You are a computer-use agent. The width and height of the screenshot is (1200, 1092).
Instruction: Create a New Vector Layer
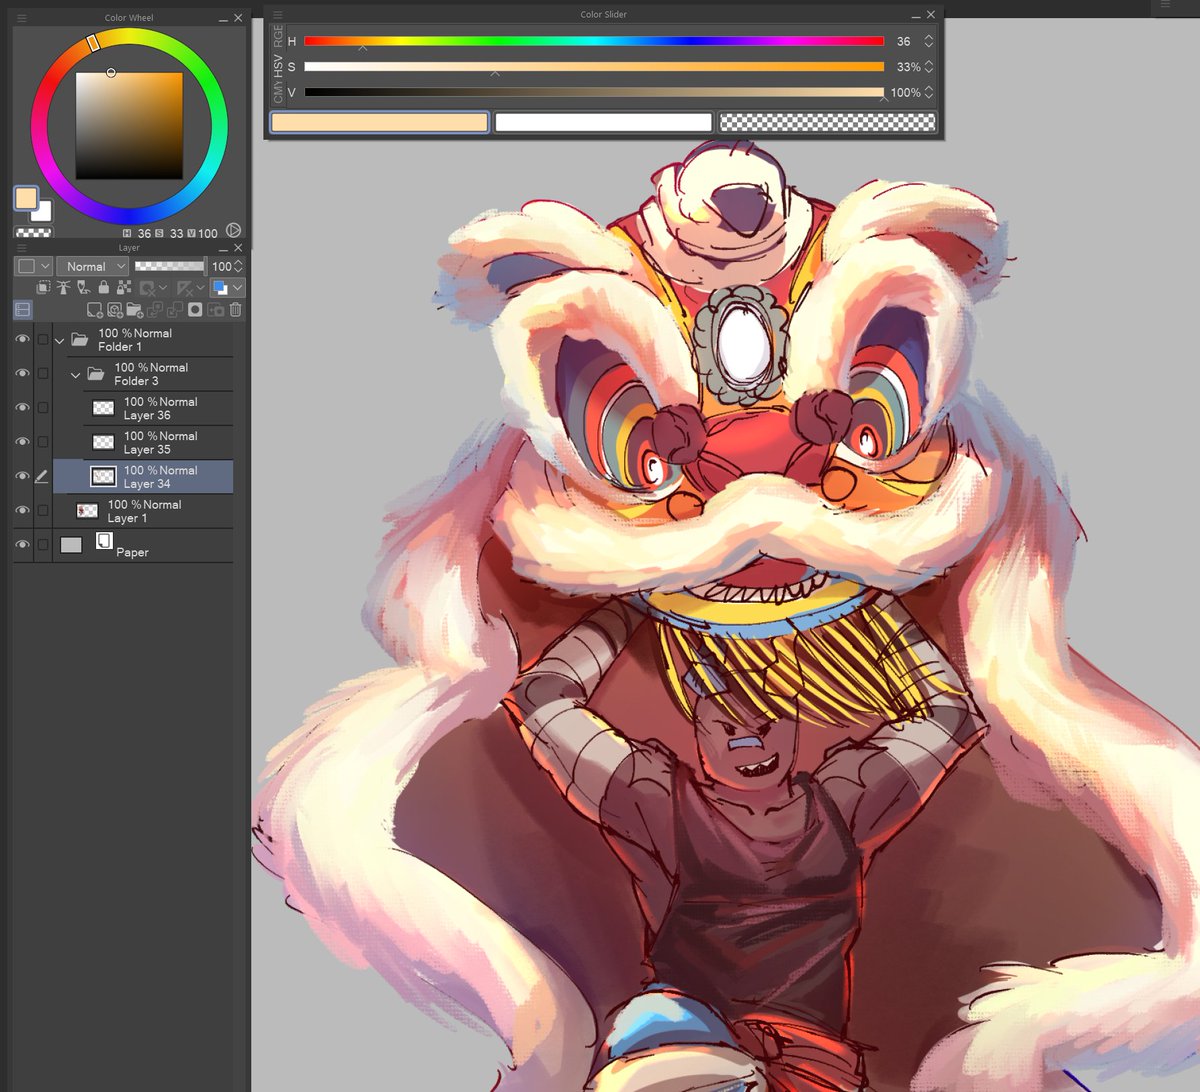click(115, 310)
